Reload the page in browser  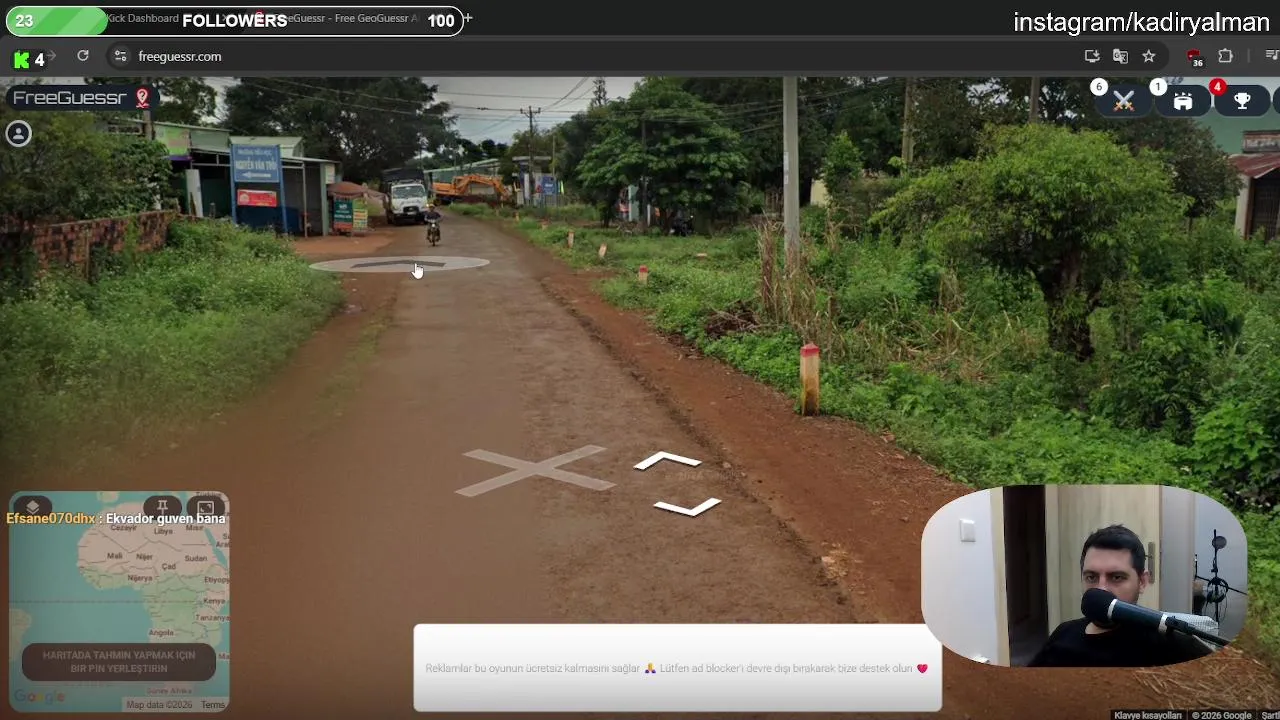pos(83,56)
